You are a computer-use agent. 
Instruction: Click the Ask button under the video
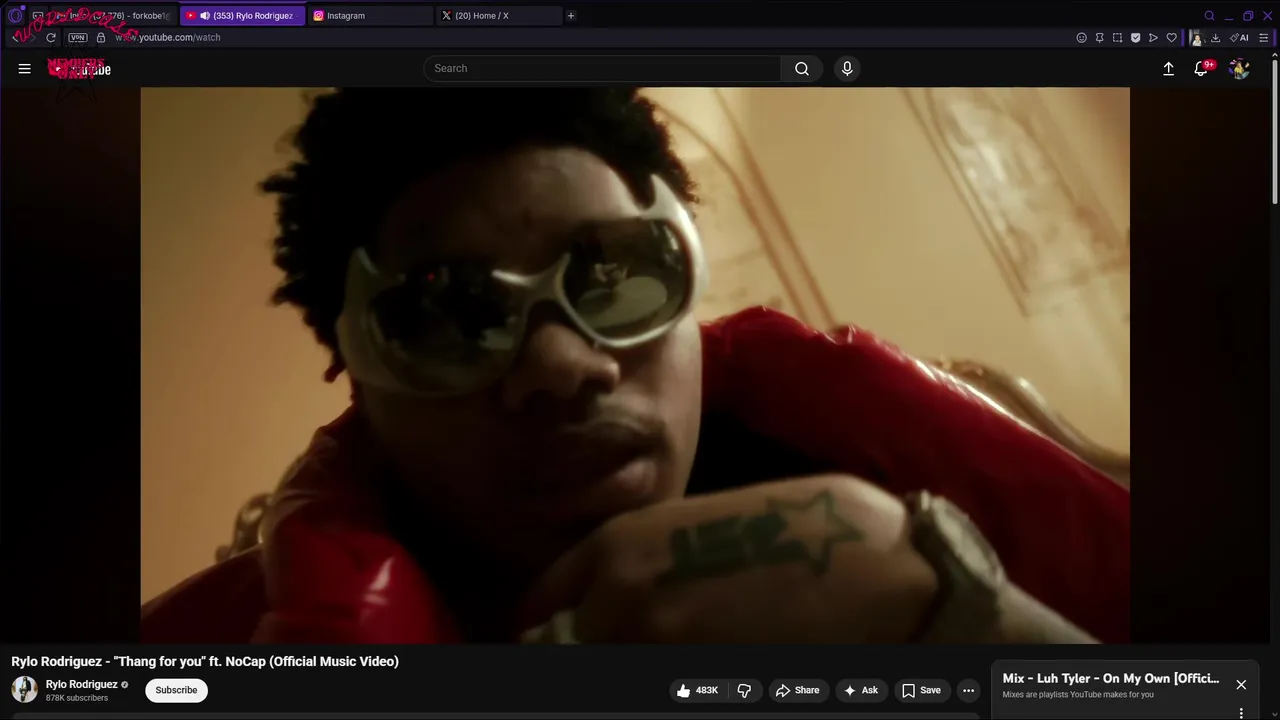tap(861, 690)
